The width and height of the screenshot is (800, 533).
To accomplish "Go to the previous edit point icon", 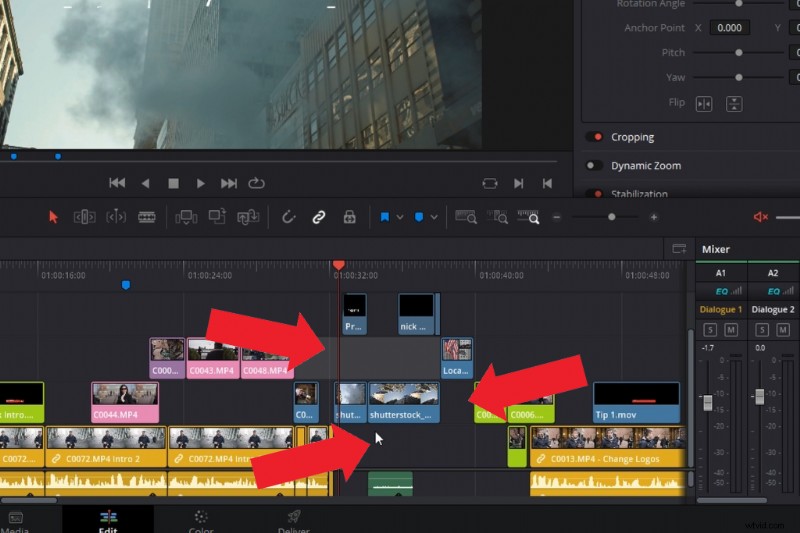I will click(x=547, y=183).
